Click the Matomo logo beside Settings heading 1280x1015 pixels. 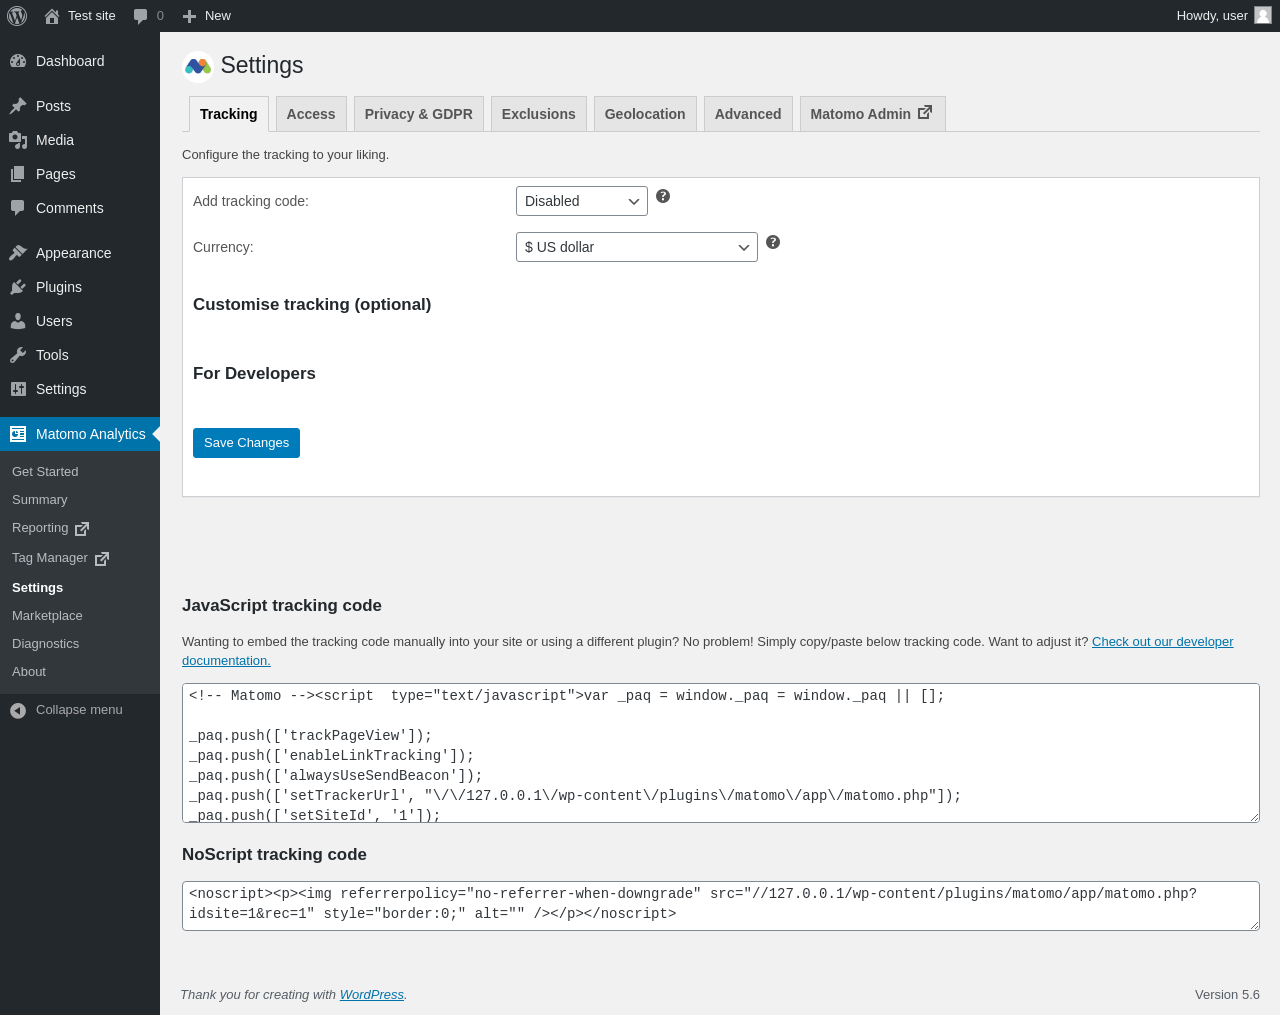pos(198,66)
